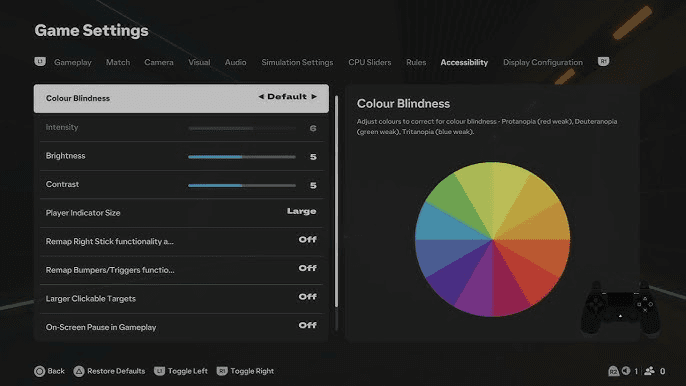Select previous Colour Blindness option with left arrow

point(261,97)
